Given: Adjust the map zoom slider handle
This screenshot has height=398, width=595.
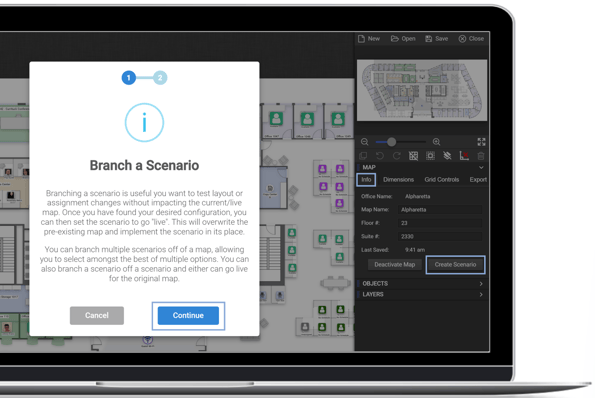Looking at the screenshot, I should point(391,142).
